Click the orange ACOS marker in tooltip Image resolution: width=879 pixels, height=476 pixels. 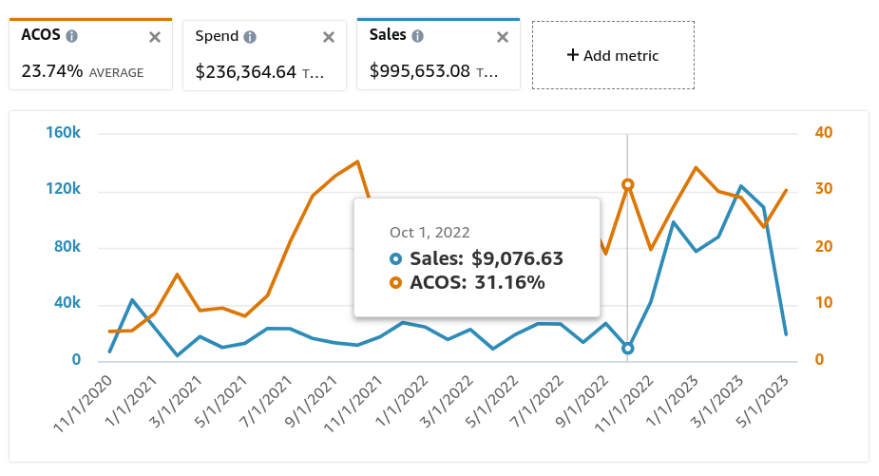coord(396,283)
